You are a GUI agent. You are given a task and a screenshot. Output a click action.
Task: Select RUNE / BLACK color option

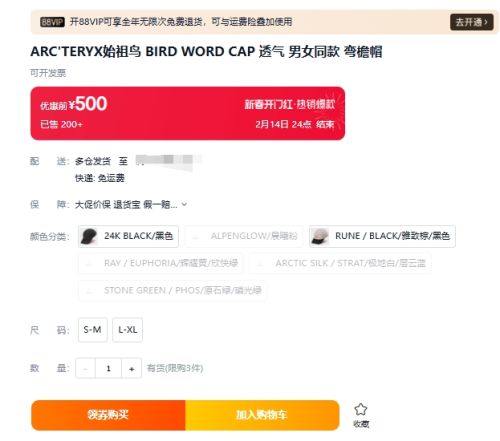382,236
